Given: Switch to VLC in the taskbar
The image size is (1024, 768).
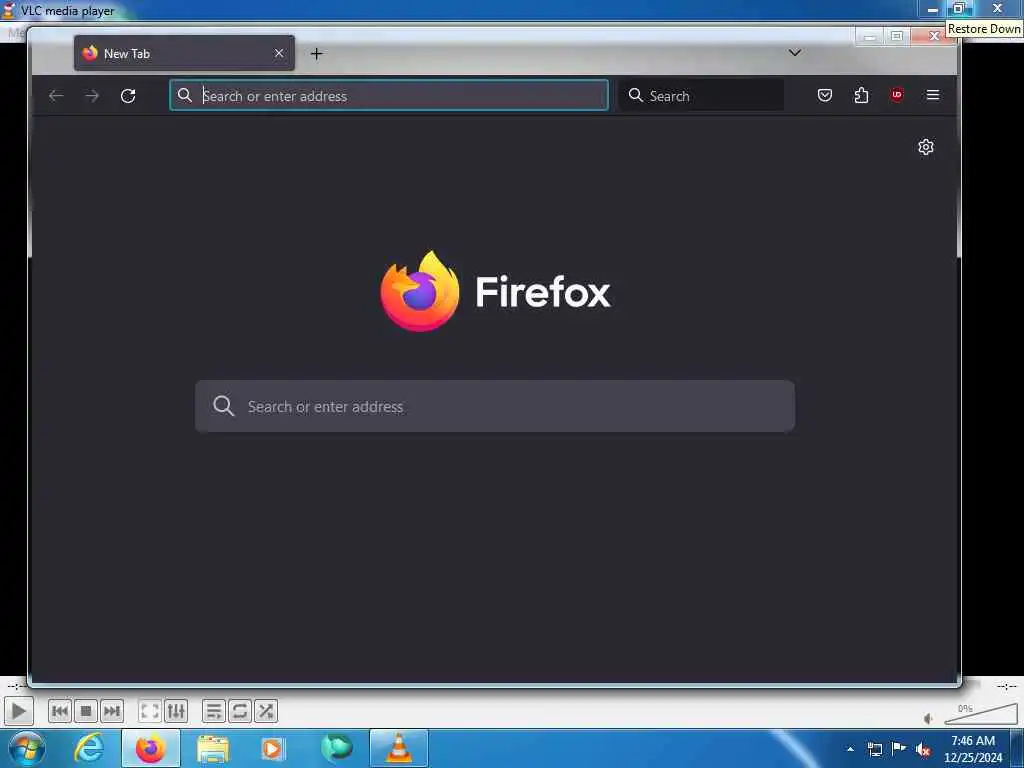Looking at the screenshot, I should point(399,748).
